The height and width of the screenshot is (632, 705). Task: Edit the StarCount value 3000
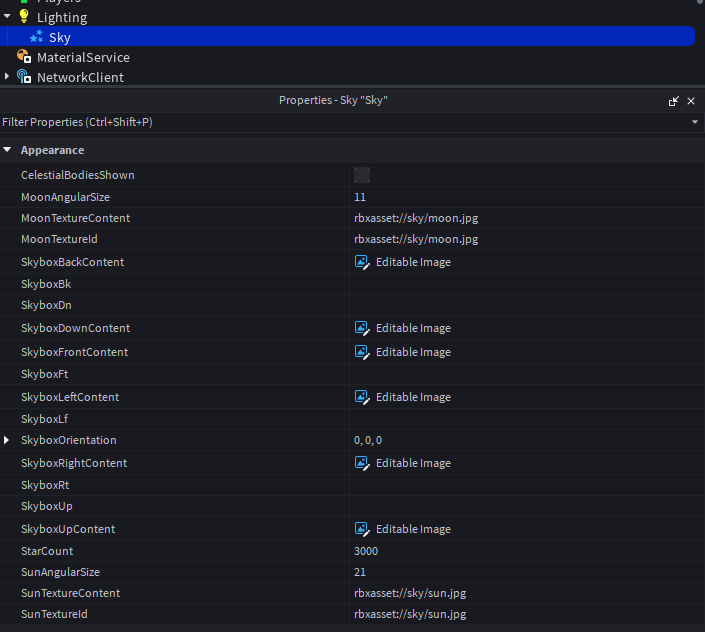pyautogui.click(x=527, y=551)
